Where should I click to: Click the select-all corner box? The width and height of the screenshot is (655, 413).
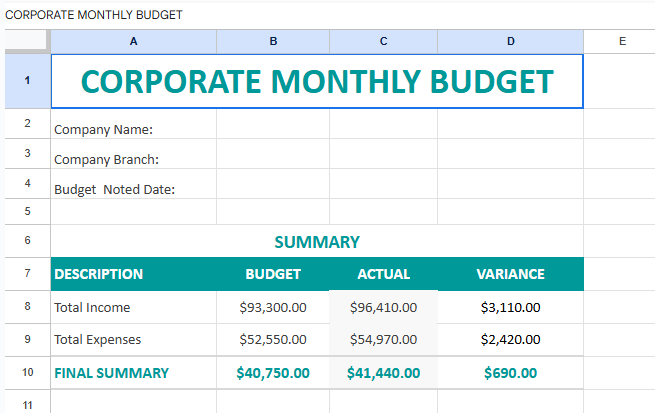pyautogui.click(x=25, y=41)
